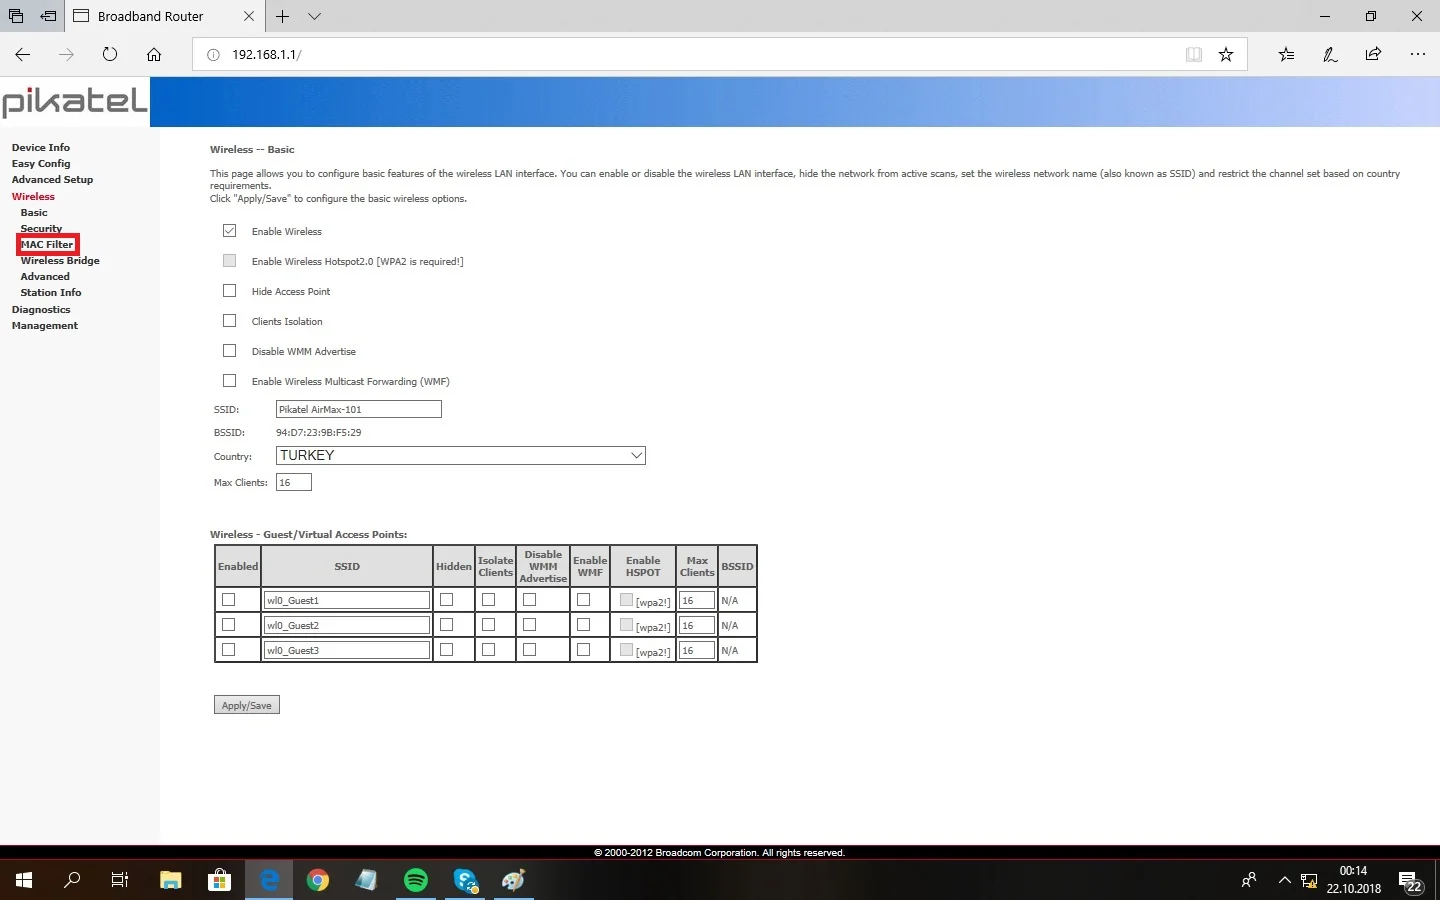Open Diagnostics menu
The height and width of the screenshot is (900, 1440).
[x=41, y=309]
